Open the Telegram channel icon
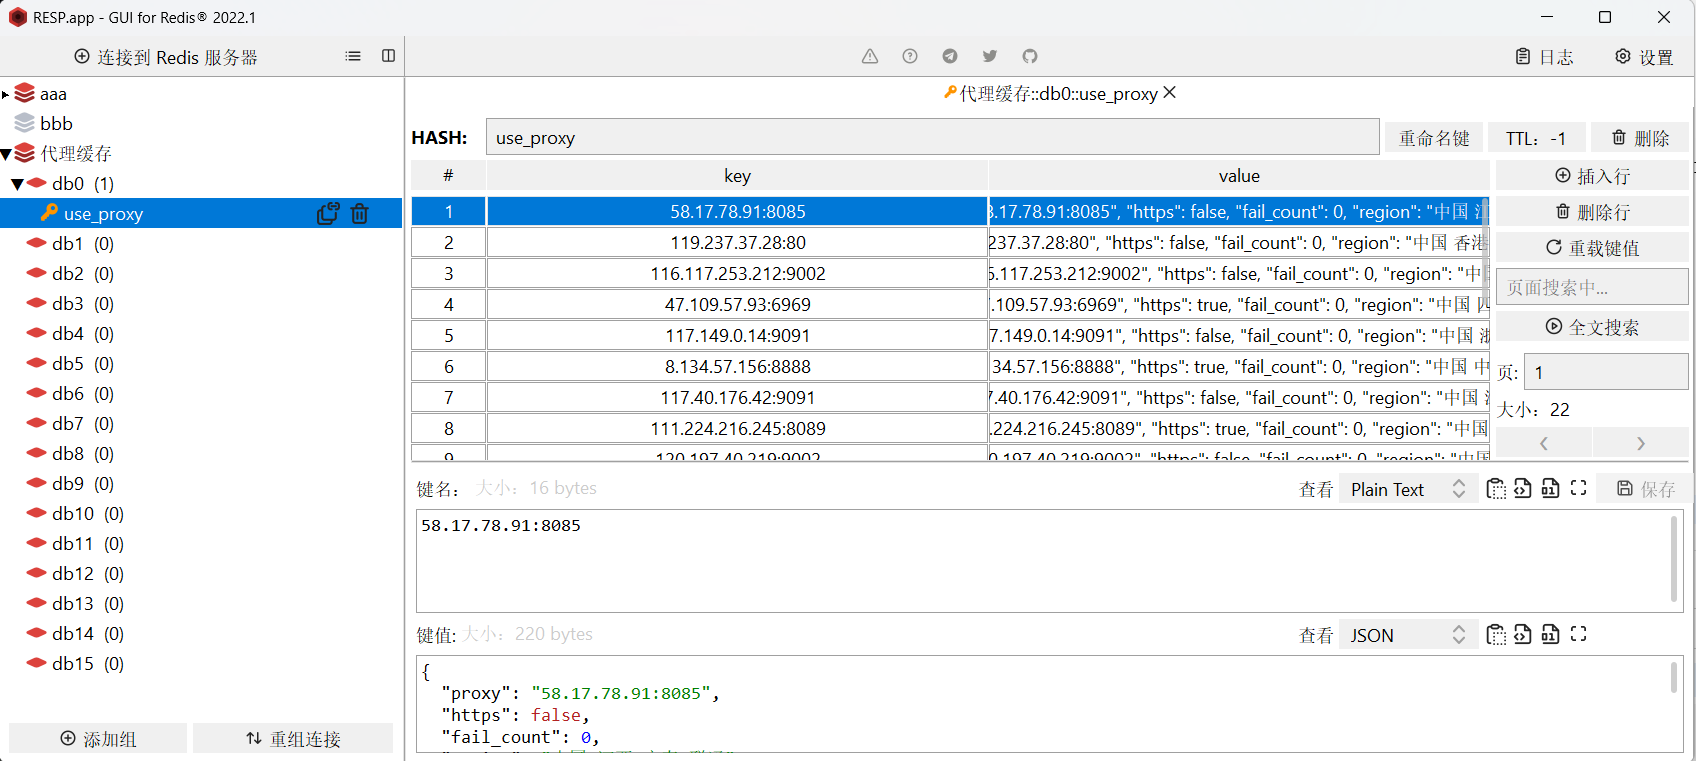Image resolution: width=1696 pixels, height=761 pixels. (x=950, y=56)
